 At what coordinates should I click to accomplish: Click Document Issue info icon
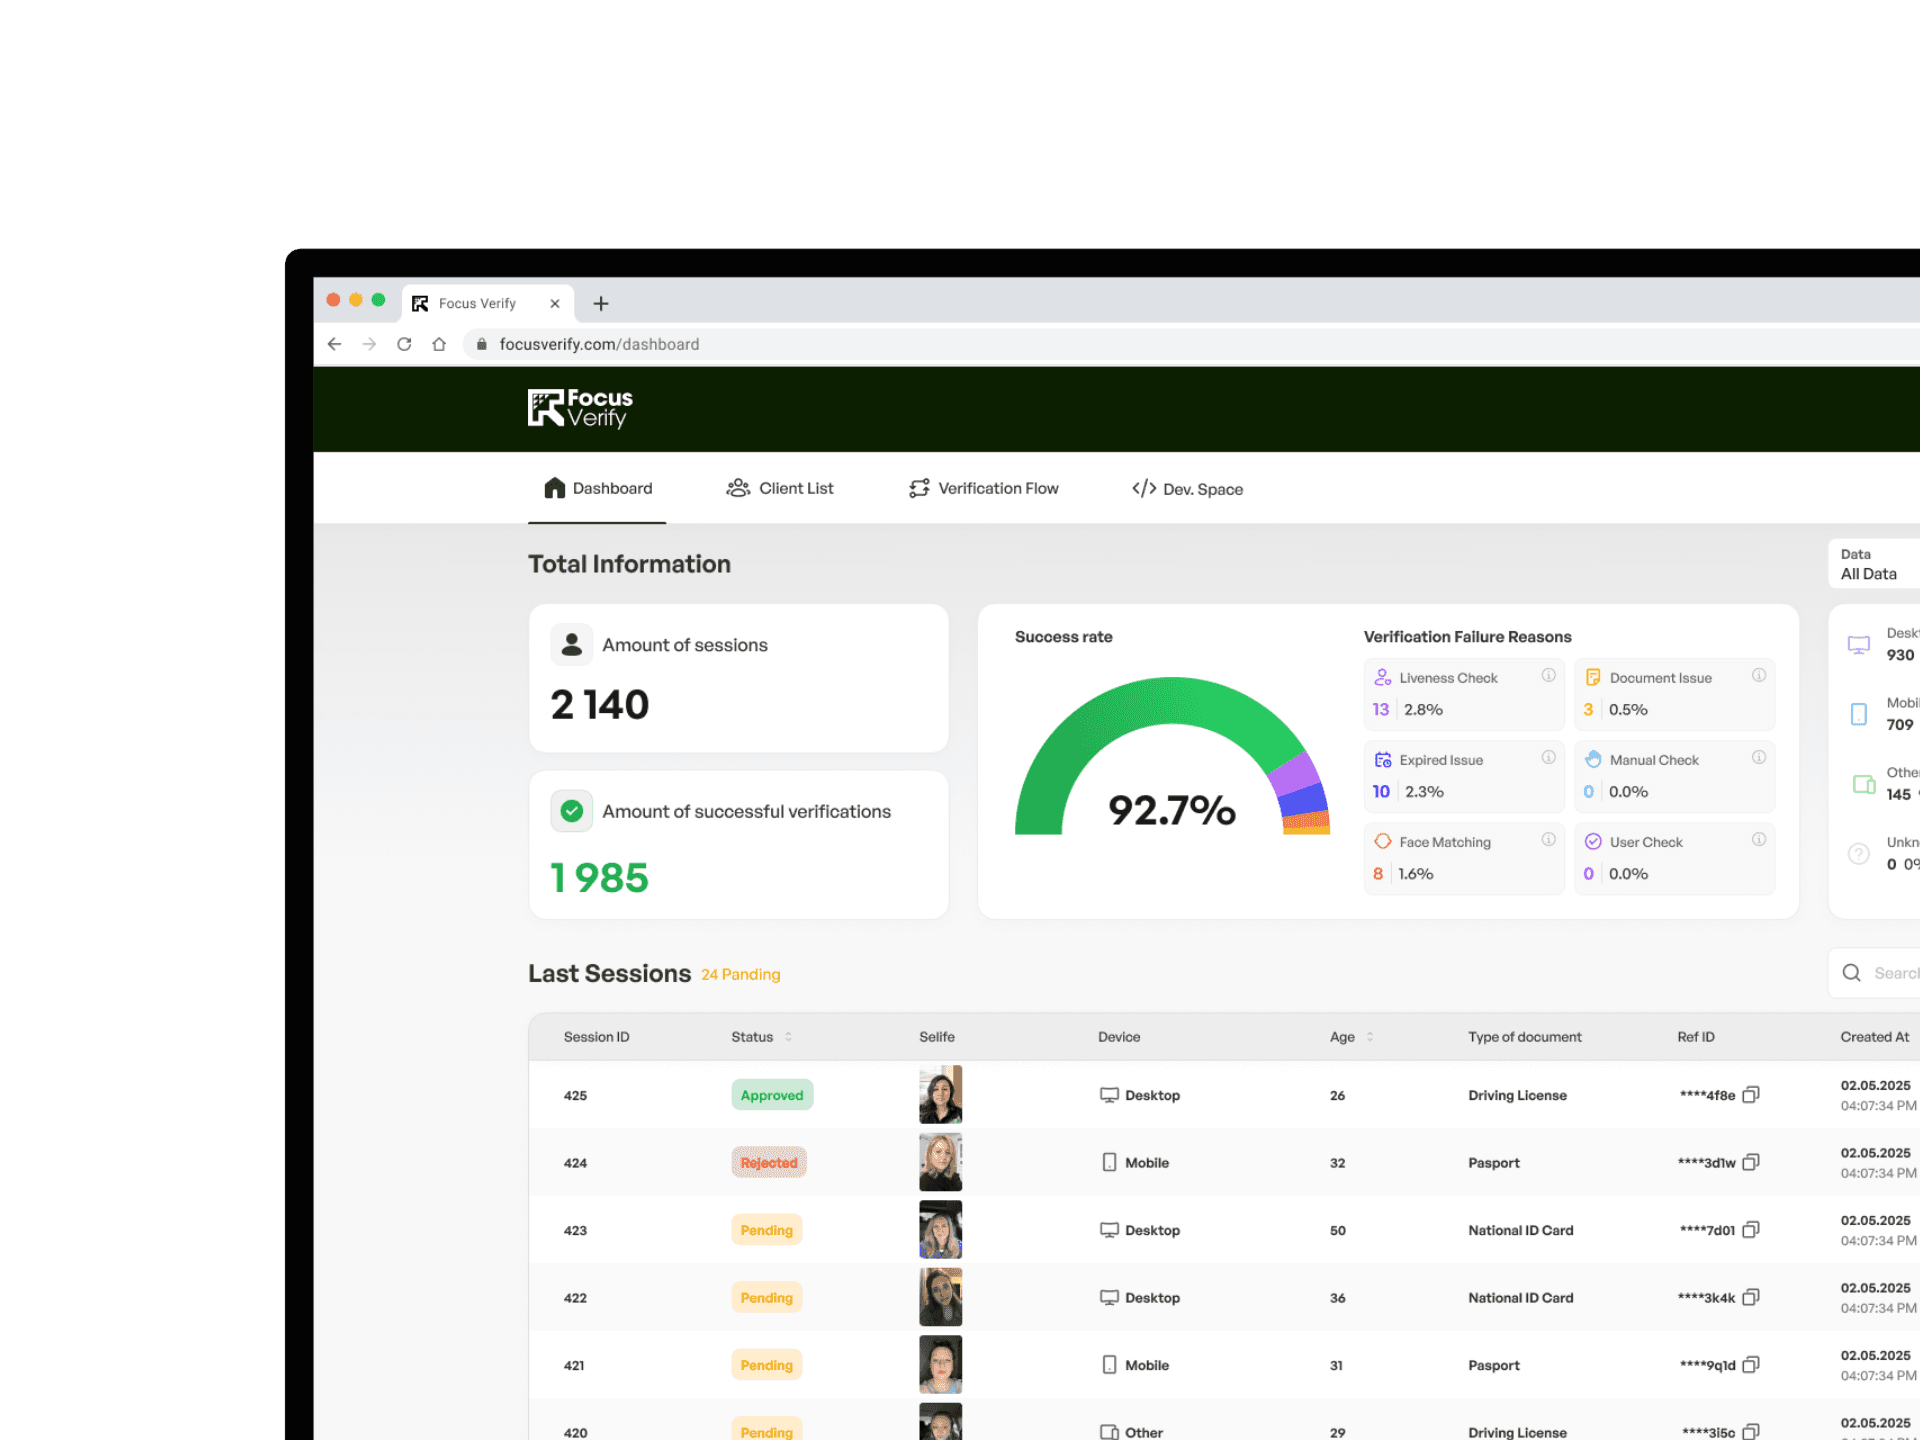point(1758,676)
